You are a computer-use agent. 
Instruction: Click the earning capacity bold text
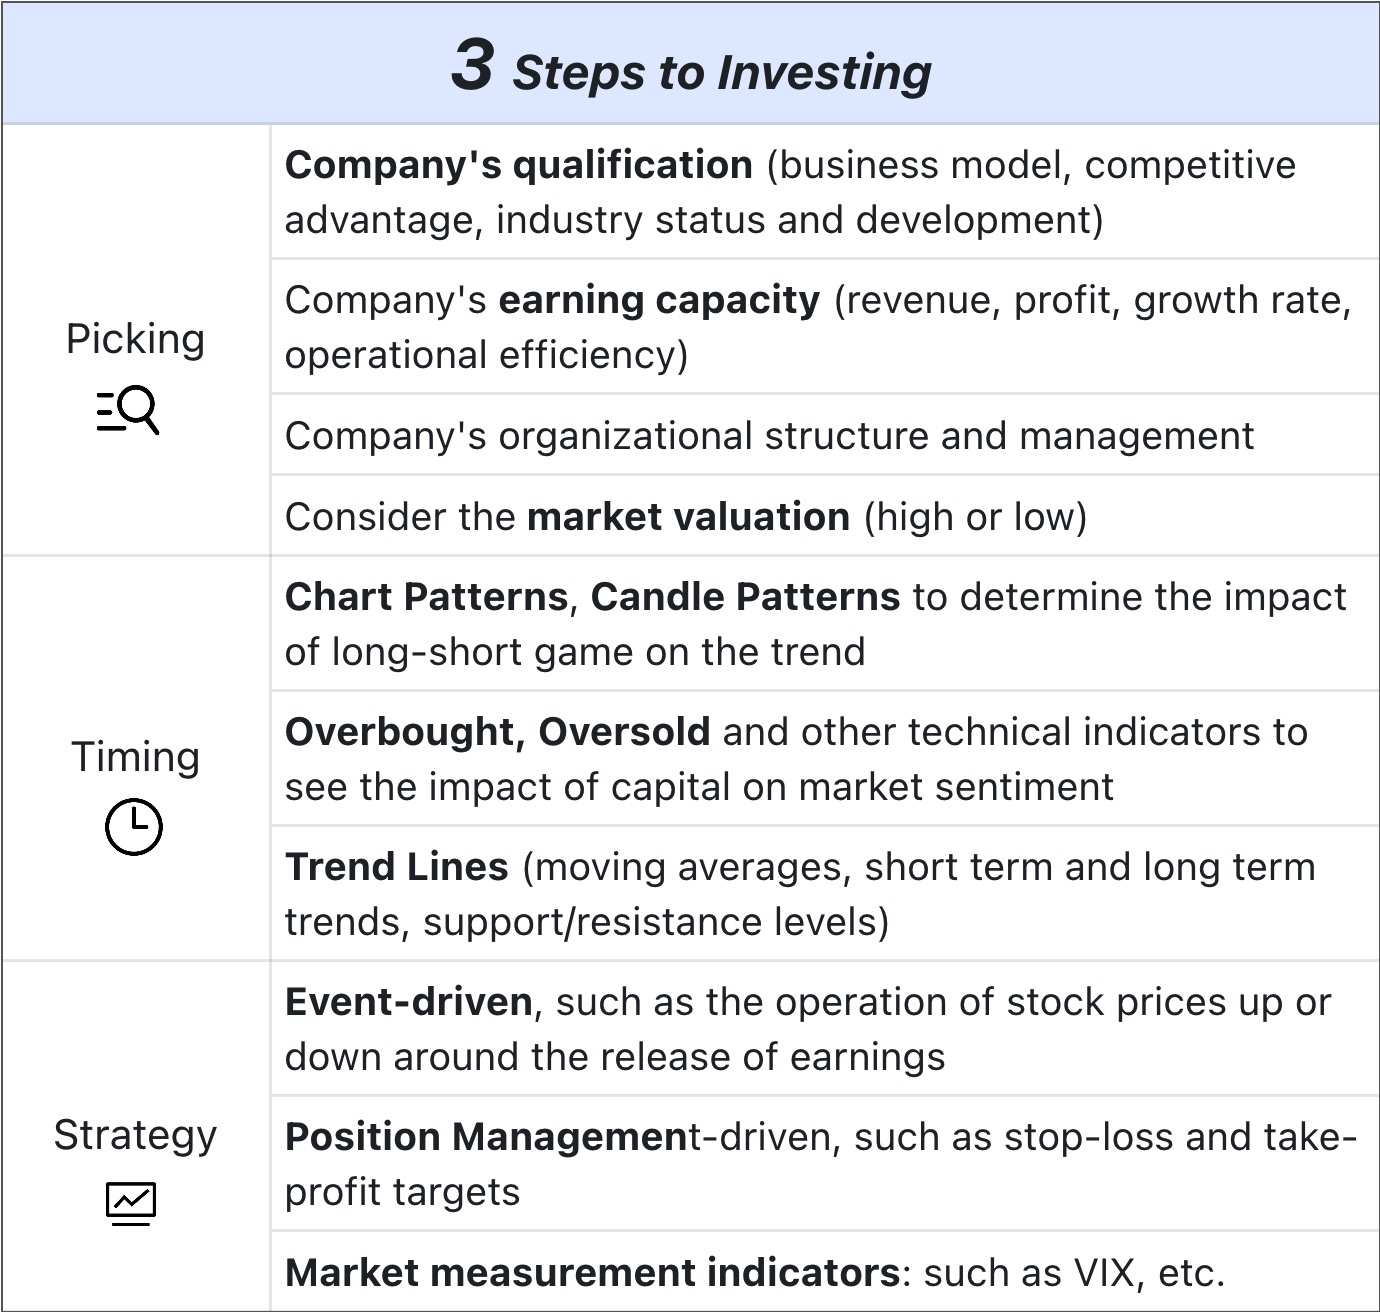pos(659,300)
